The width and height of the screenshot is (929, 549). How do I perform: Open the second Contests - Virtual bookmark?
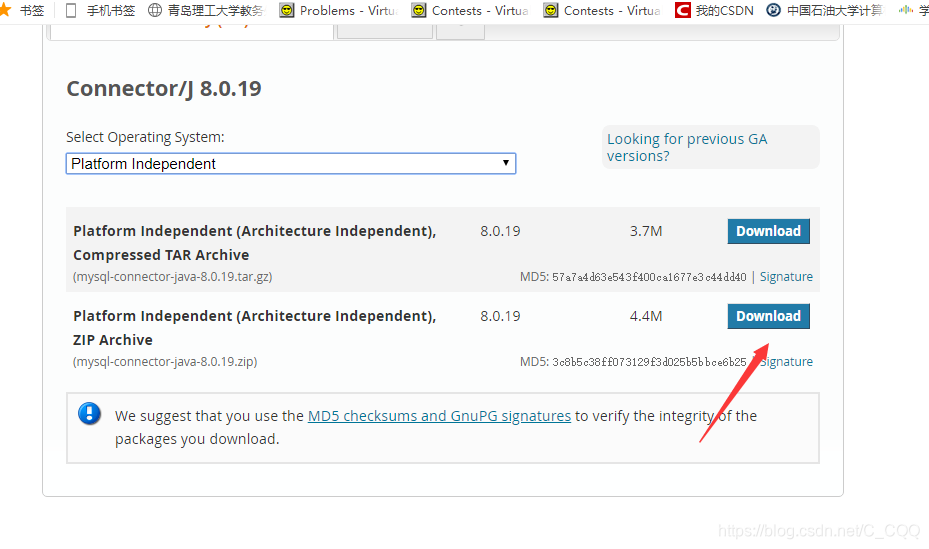point(602,11)
